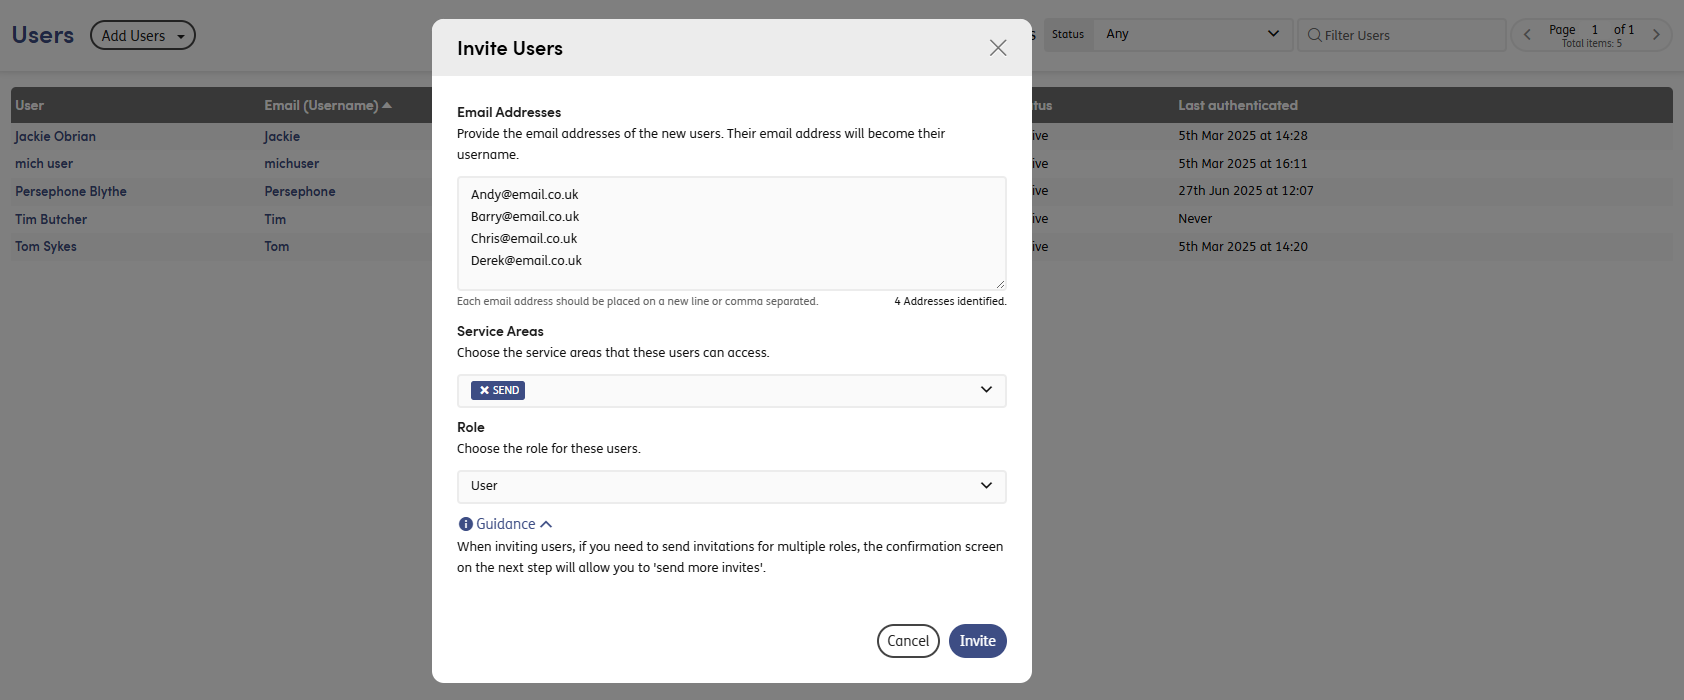Click '5th Mar 2025 at 14:28' cell
This screenshot has height=700, width=1684.
[x=1243, y=135]
